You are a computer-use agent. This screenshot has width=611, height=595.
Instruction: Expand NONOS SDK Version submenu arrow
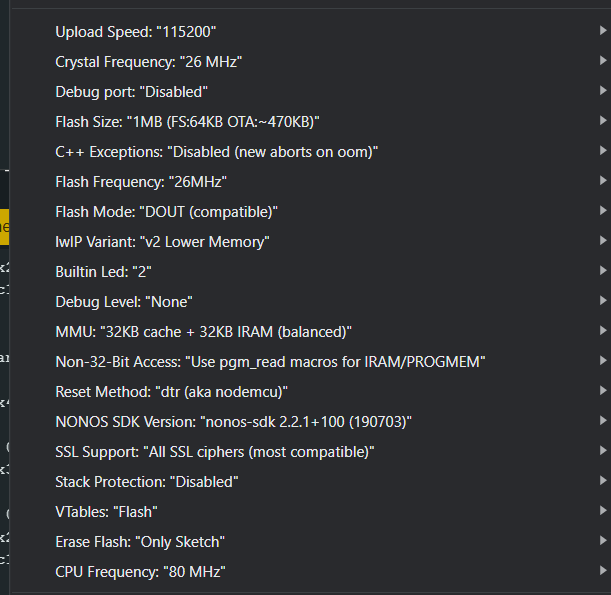(x=603, y=420)
